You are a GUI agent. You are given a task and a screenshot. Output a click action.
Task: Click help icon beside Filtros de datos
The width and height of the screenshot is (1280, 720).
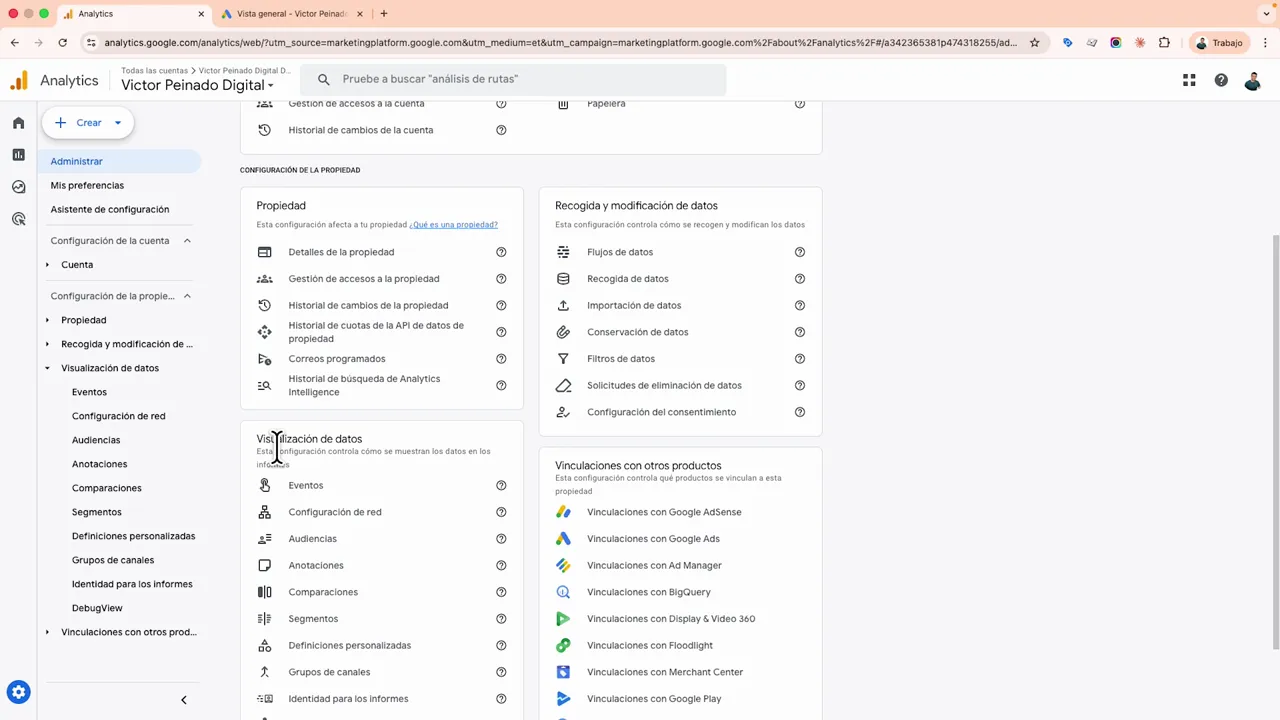point(800,359)
